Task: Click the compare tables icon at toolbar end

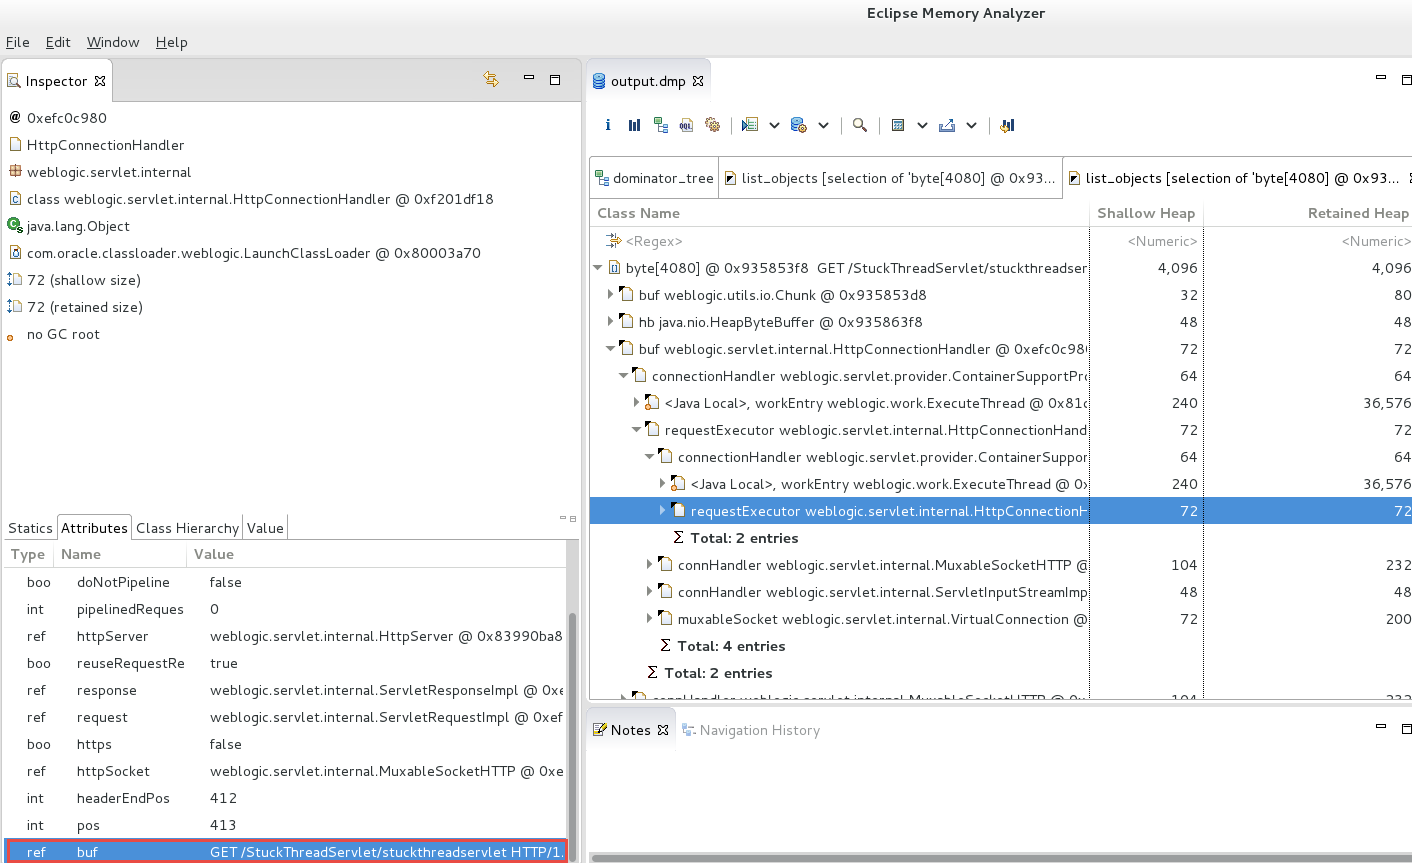Action: tap(1006, 125)
